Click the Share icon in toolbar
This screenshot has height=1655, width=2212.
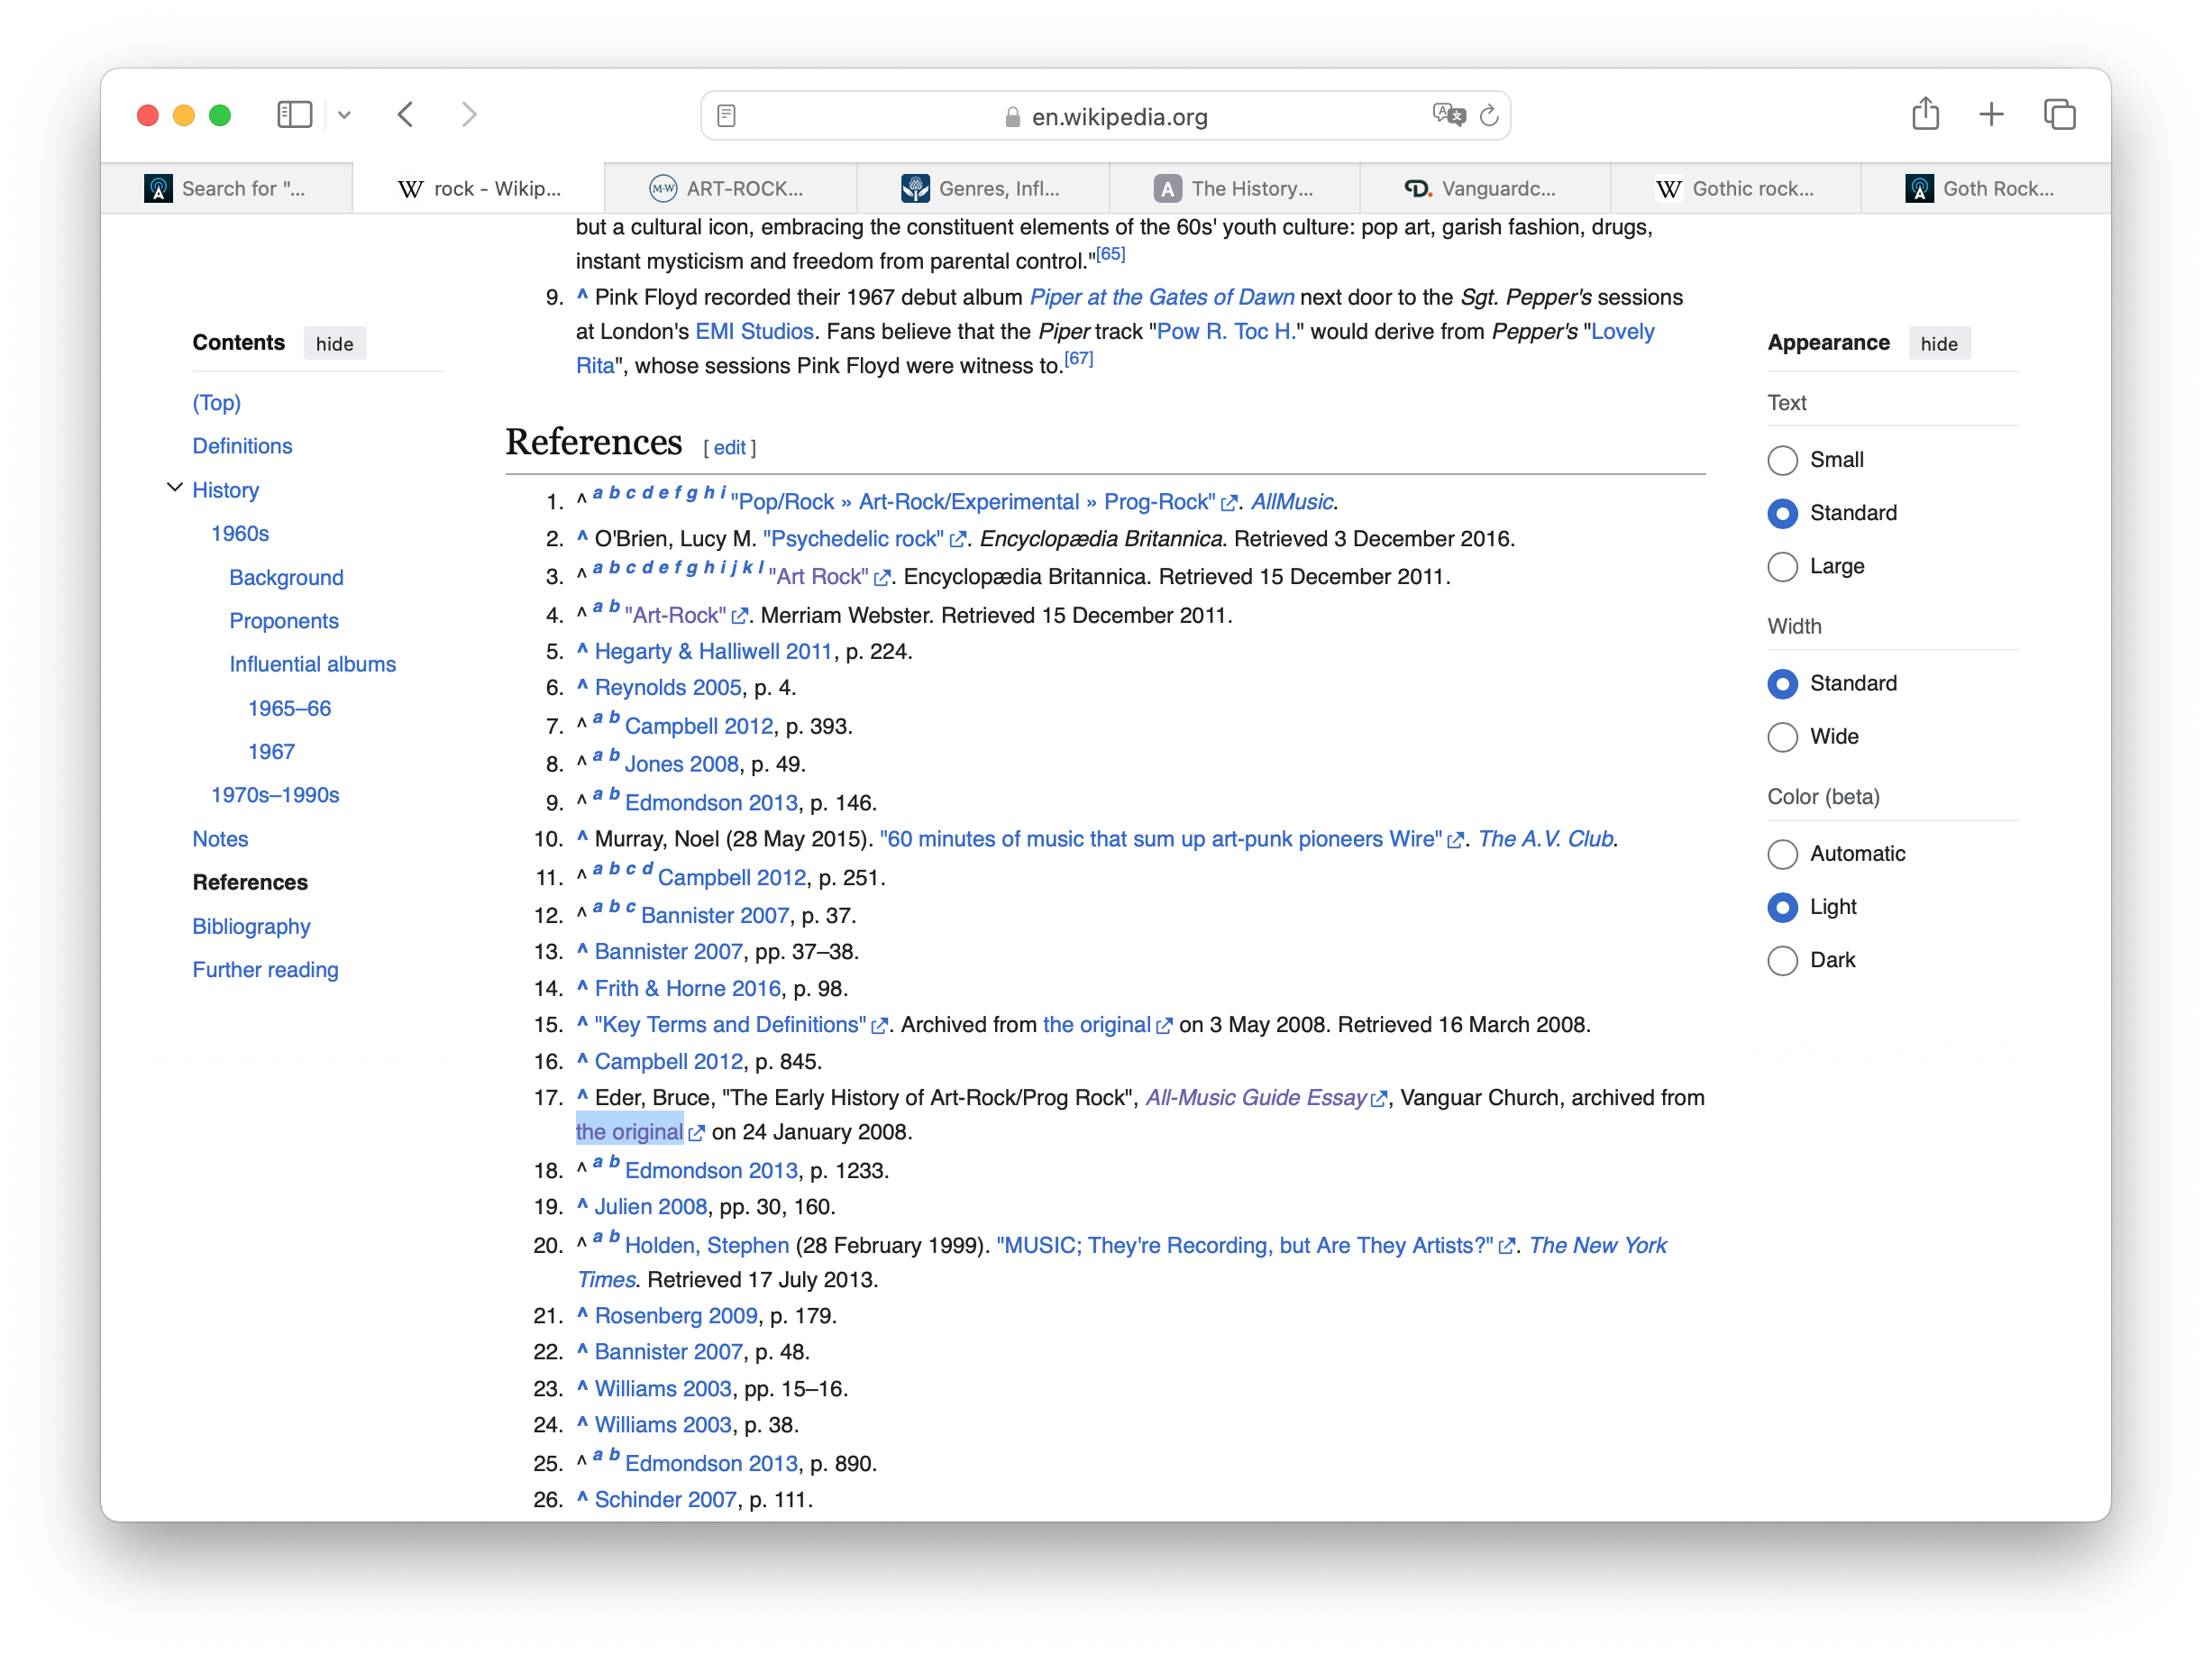pyautogui.click(x=1925, y=115)
